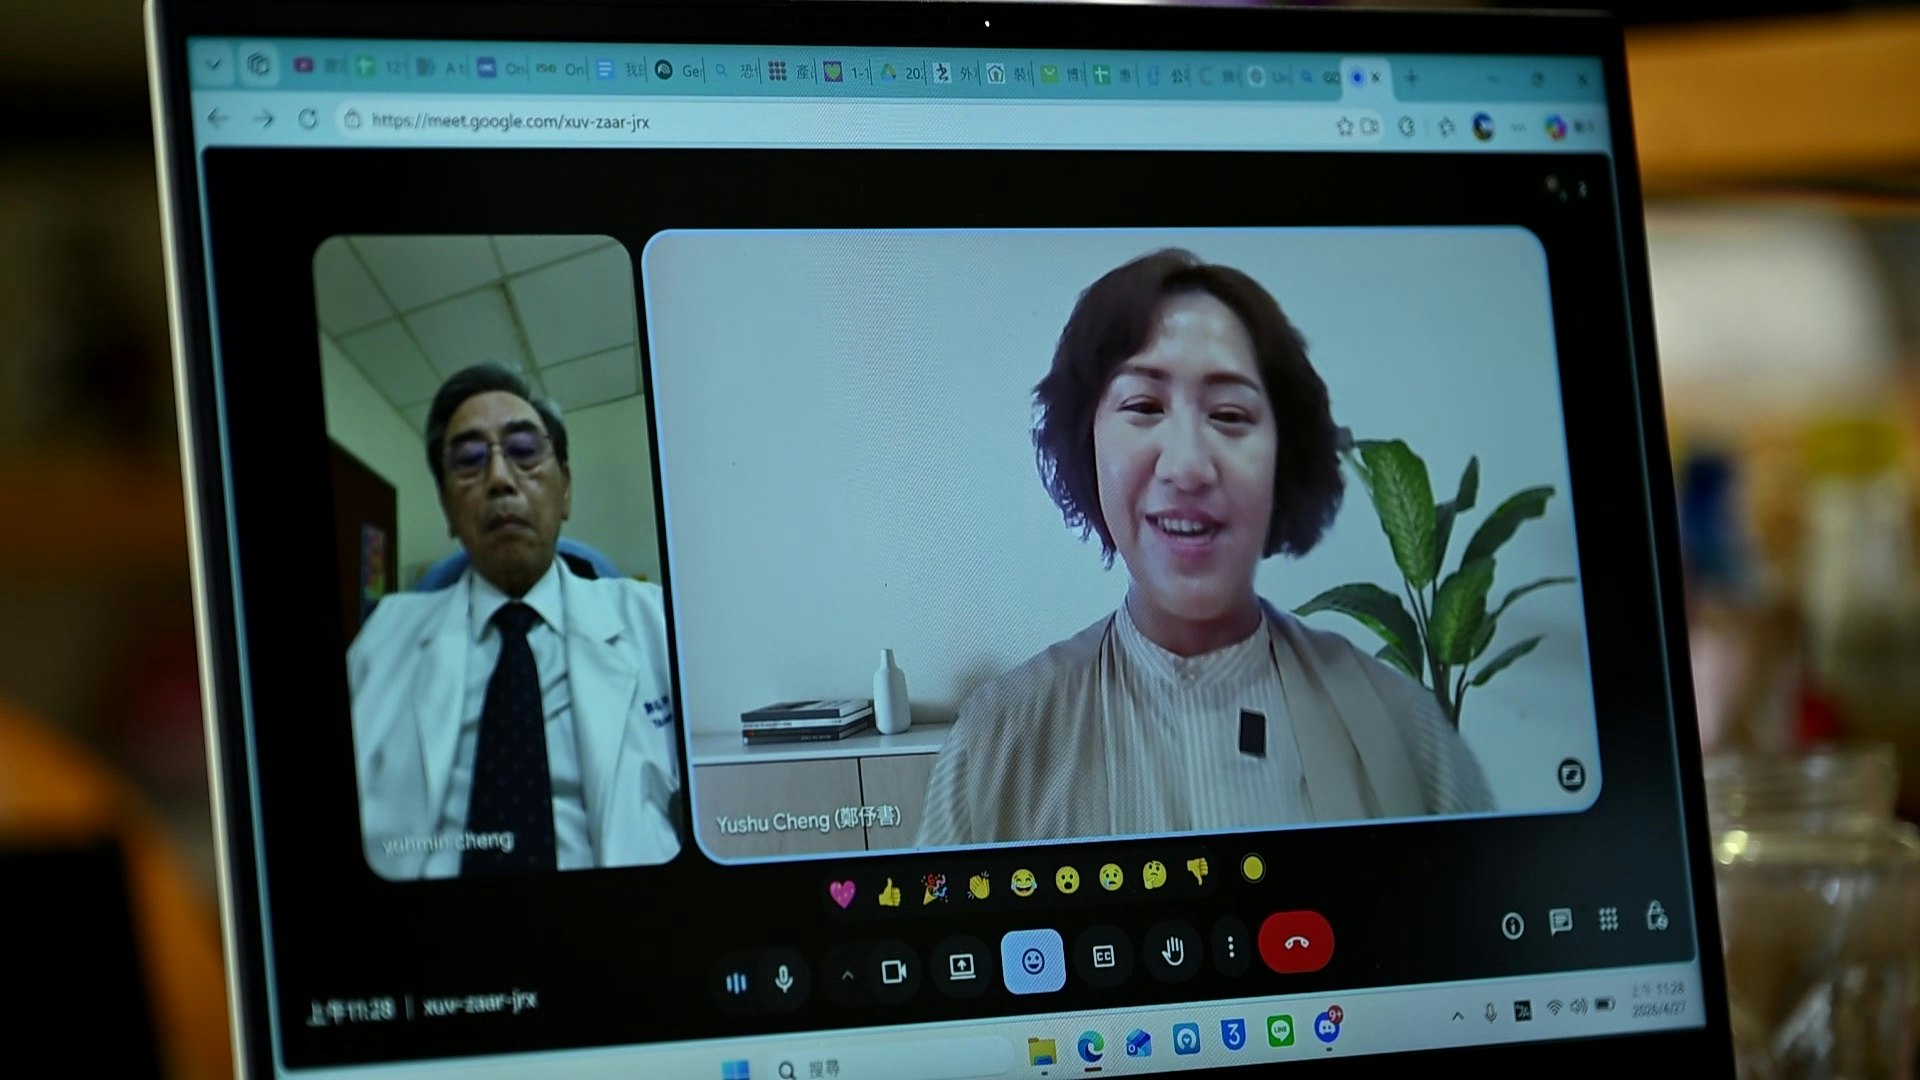Image resolution: width=1920 pixels, height=1080 pixels.
Task: Open LINE from the Windows taskbar
Action: tap(1280, 1031)
